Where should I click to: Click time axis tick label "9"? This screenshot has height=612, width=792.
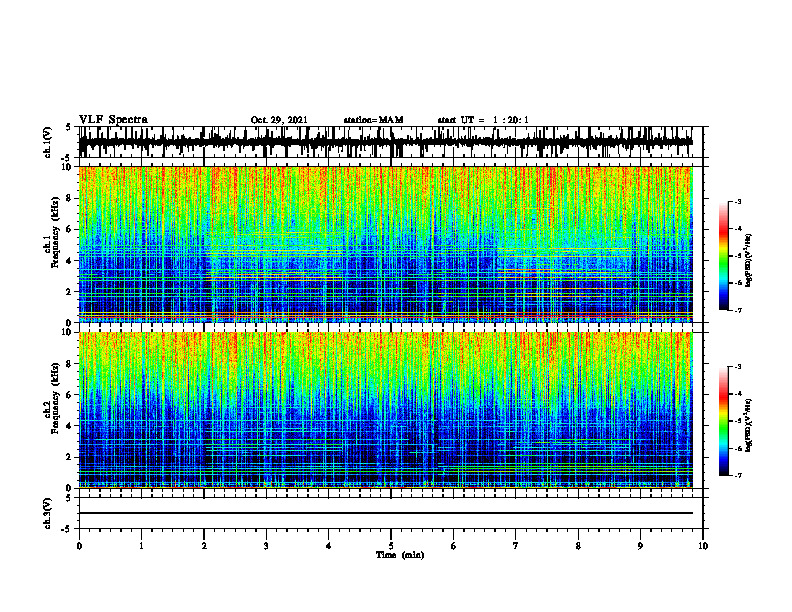pos(640,546)
